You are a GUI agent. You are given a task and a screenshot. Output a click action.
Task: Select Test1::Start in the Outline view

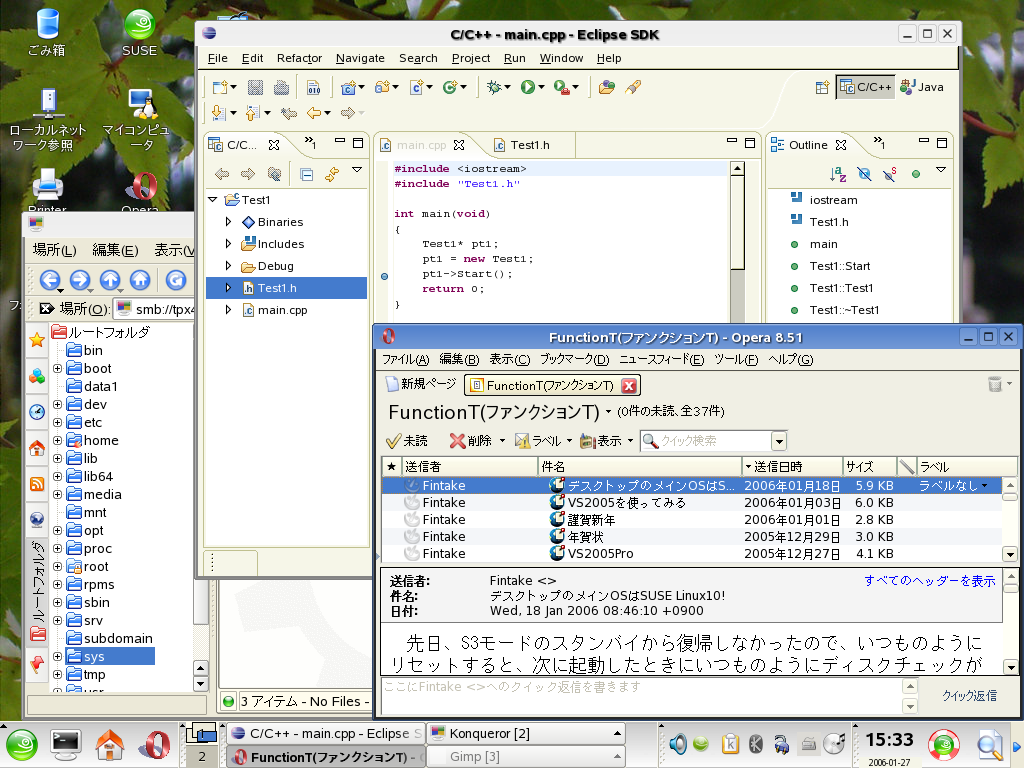pyautogui.click(x=839, y=266)
